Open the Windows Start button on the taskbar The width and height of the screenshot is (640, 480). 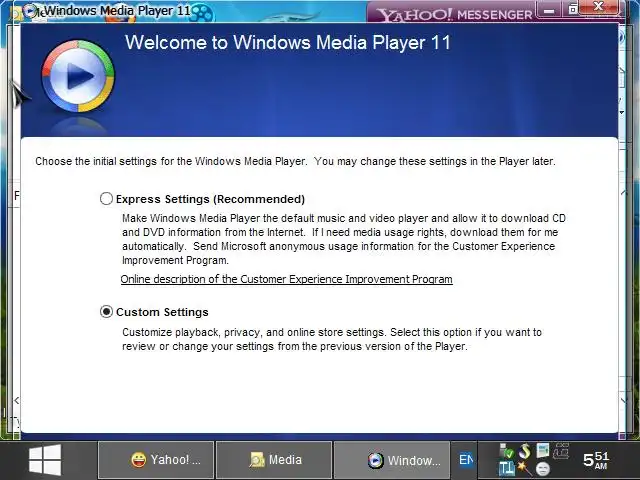45,460
